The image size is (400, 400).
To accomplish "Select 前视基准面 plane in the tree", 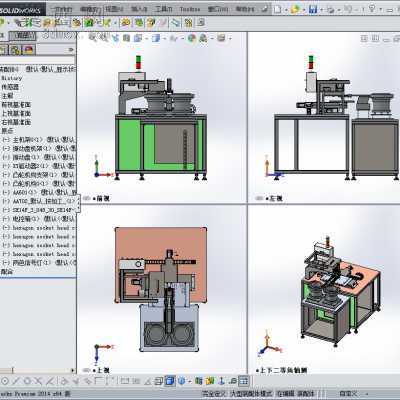I will pos(16,105).
